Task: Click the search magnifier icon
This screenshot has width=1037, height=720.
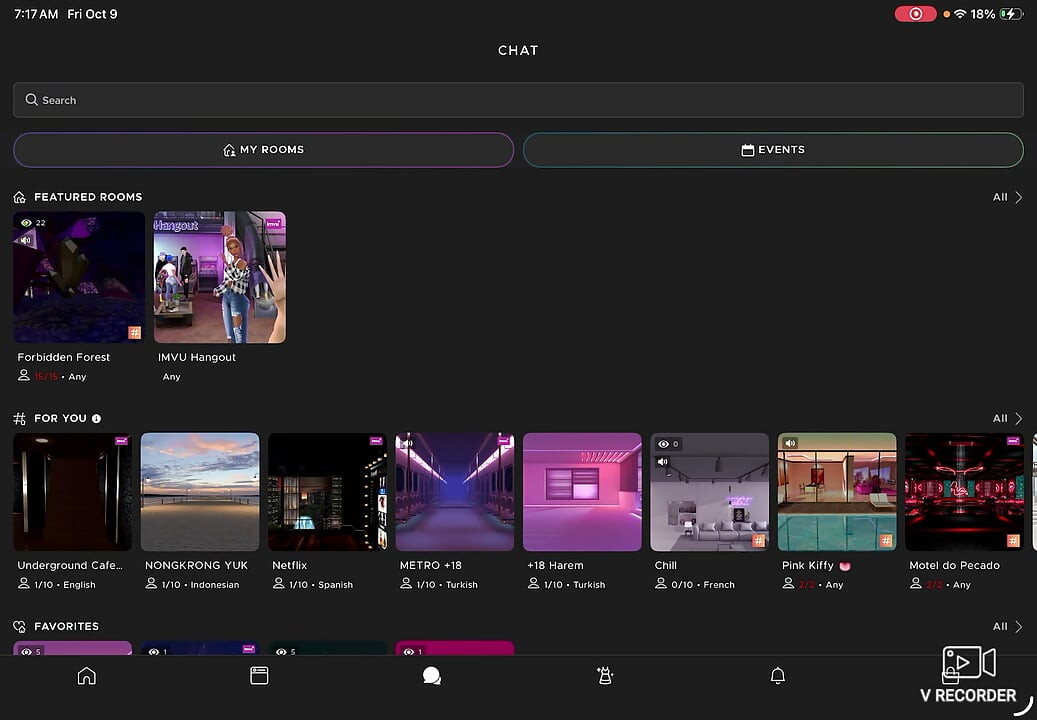Action: (x=31, y=100)
